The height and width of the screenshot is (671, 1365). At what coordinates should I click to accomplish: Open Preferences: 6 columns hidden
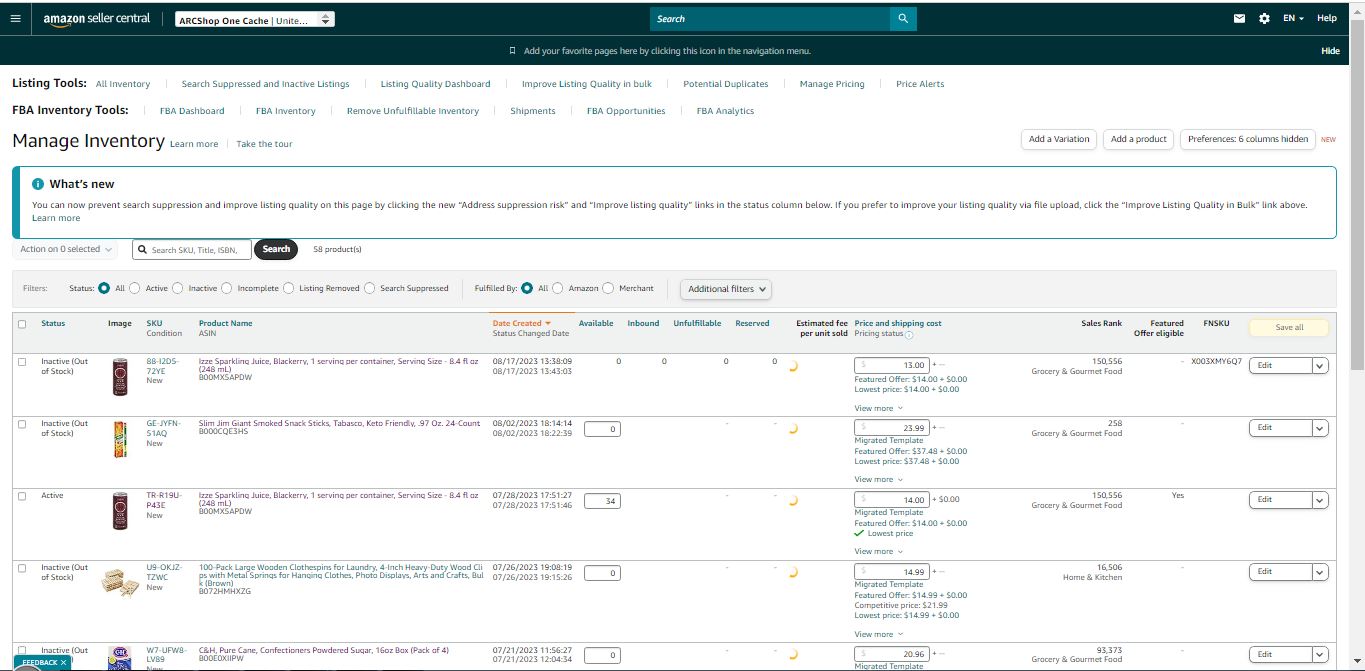coord(1248,139)
